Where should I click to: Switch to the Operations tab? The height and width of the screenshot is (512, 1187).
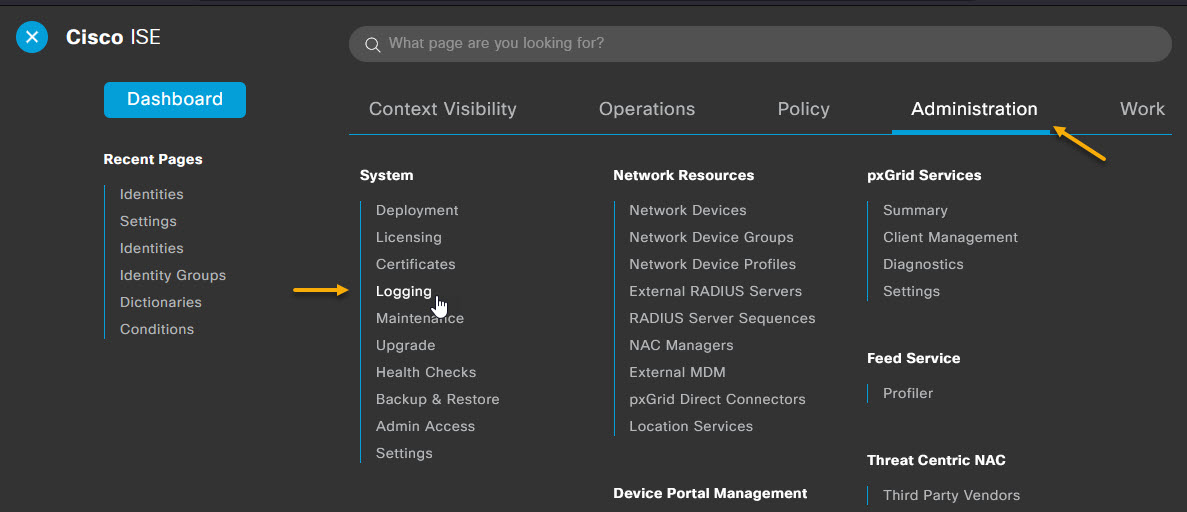646,109
